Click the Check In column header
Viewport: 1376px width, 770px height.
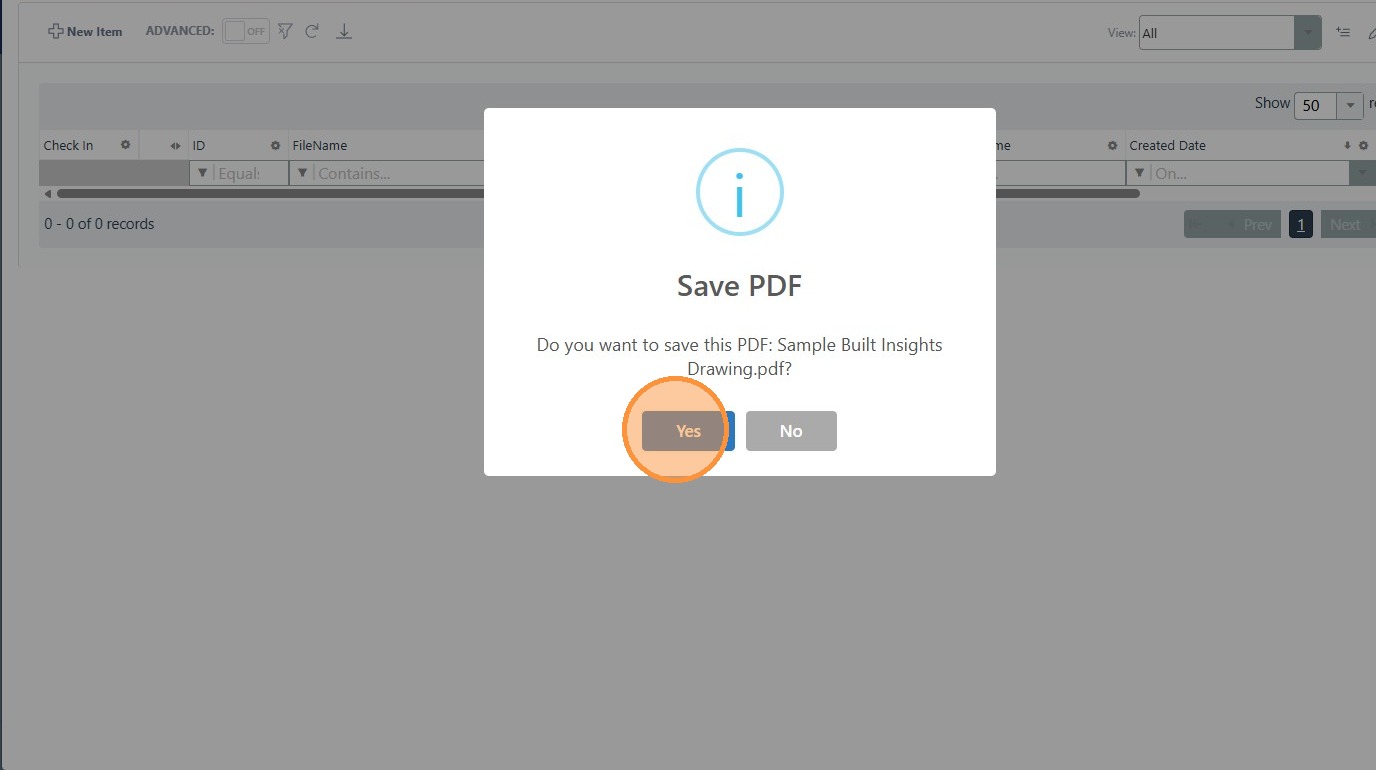coord(68,145)
